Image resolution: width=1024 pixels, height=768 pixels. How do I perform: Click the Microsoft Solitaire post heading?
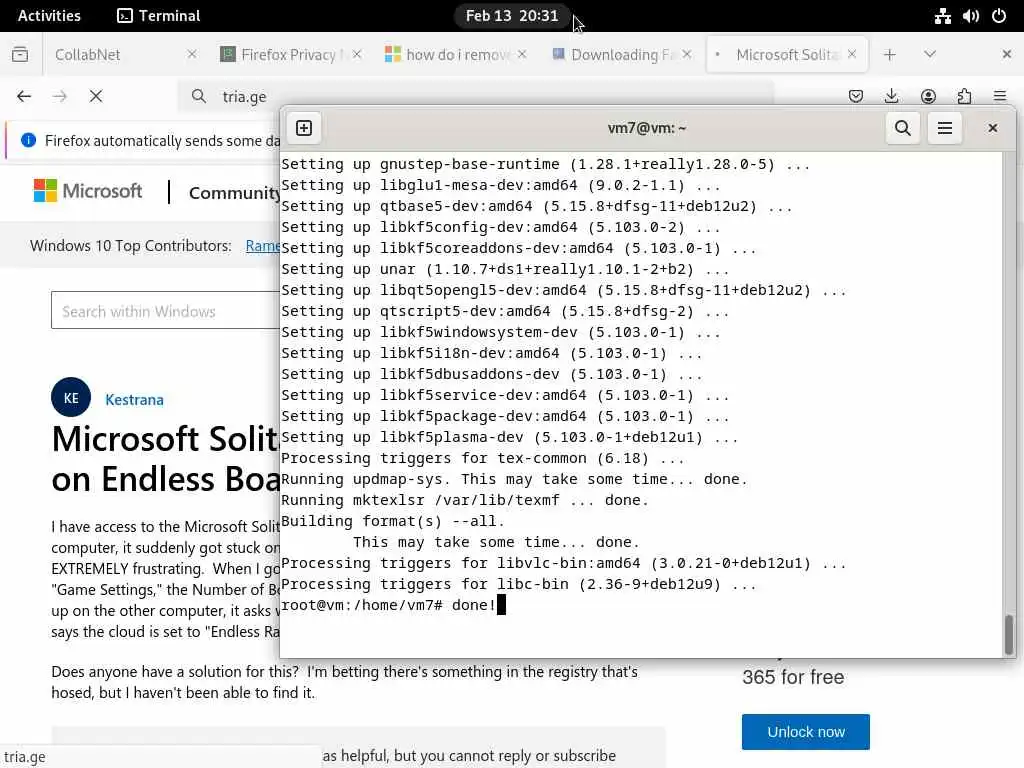click(x=166, y=458)
